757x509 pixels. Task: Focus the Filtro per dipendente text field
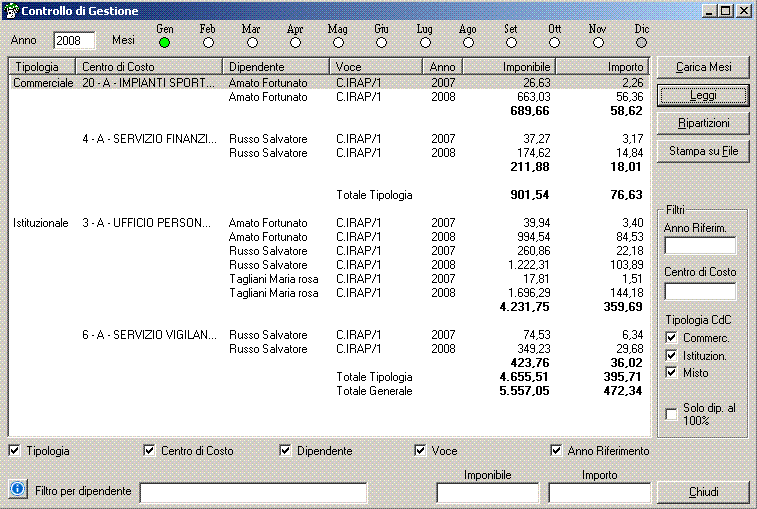pyautogui.click(x=253, y=492)
